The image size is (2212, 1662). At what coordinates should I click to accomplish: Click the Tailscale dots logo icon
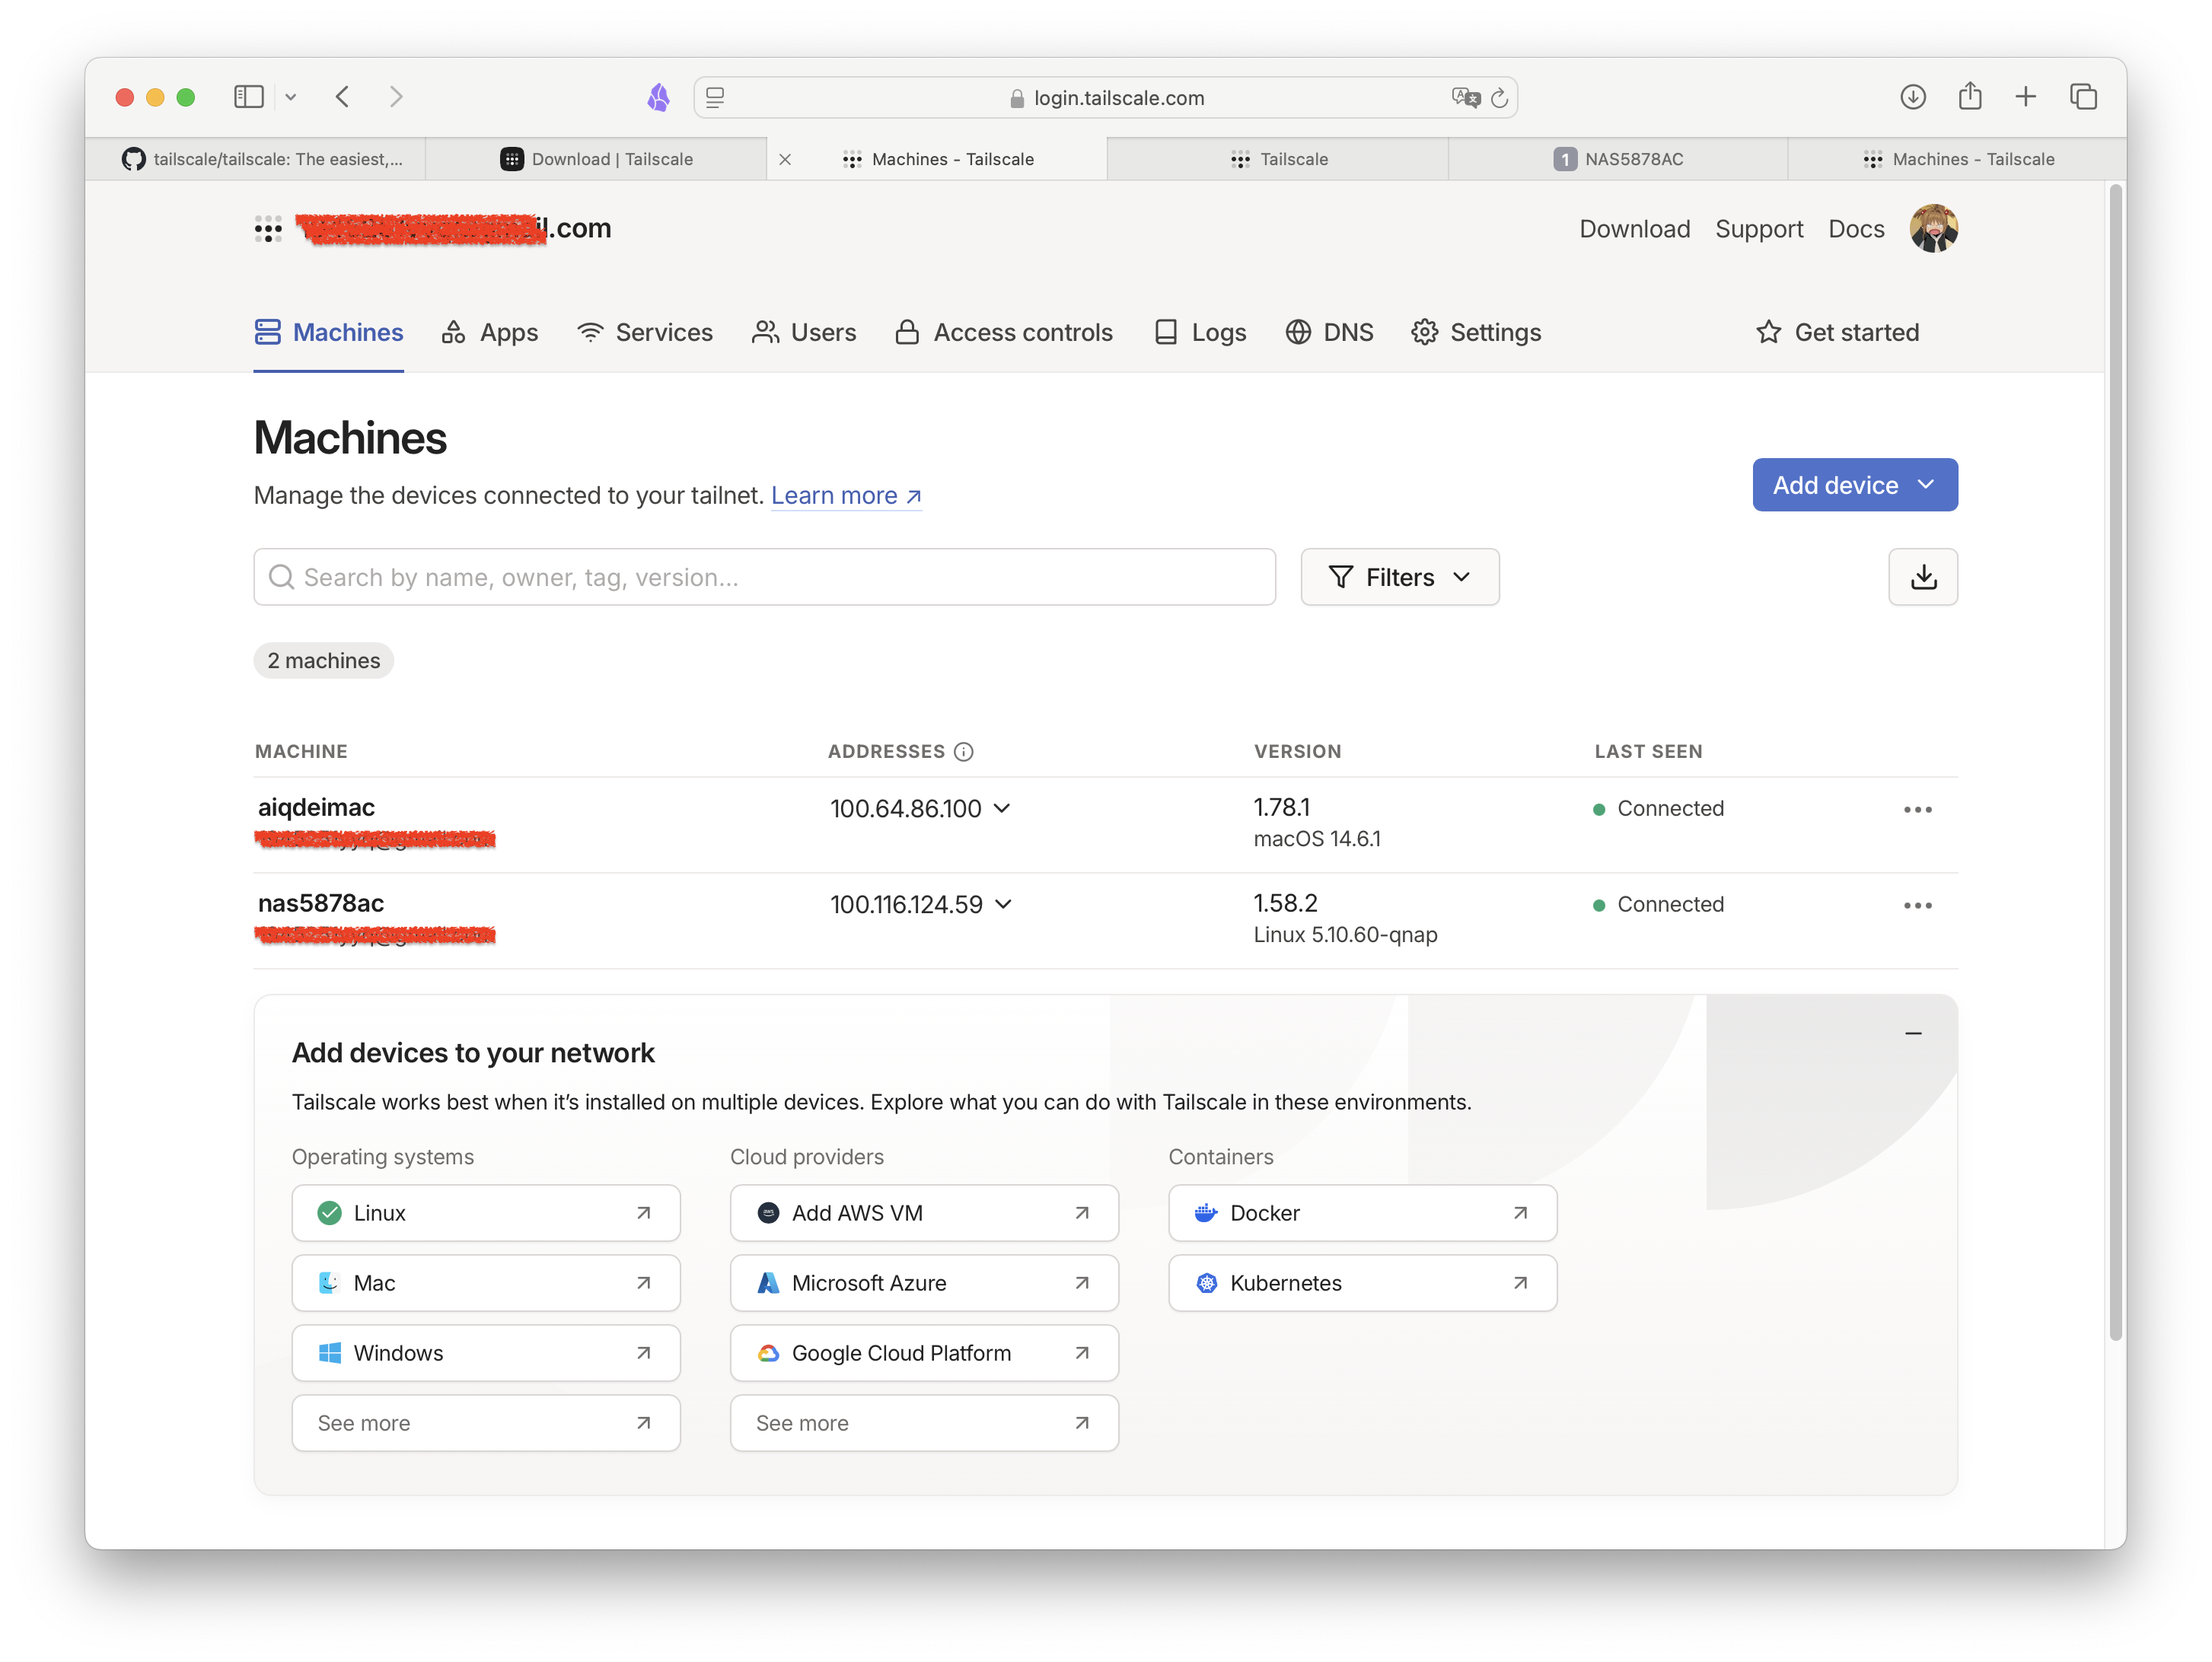[268, 229]
